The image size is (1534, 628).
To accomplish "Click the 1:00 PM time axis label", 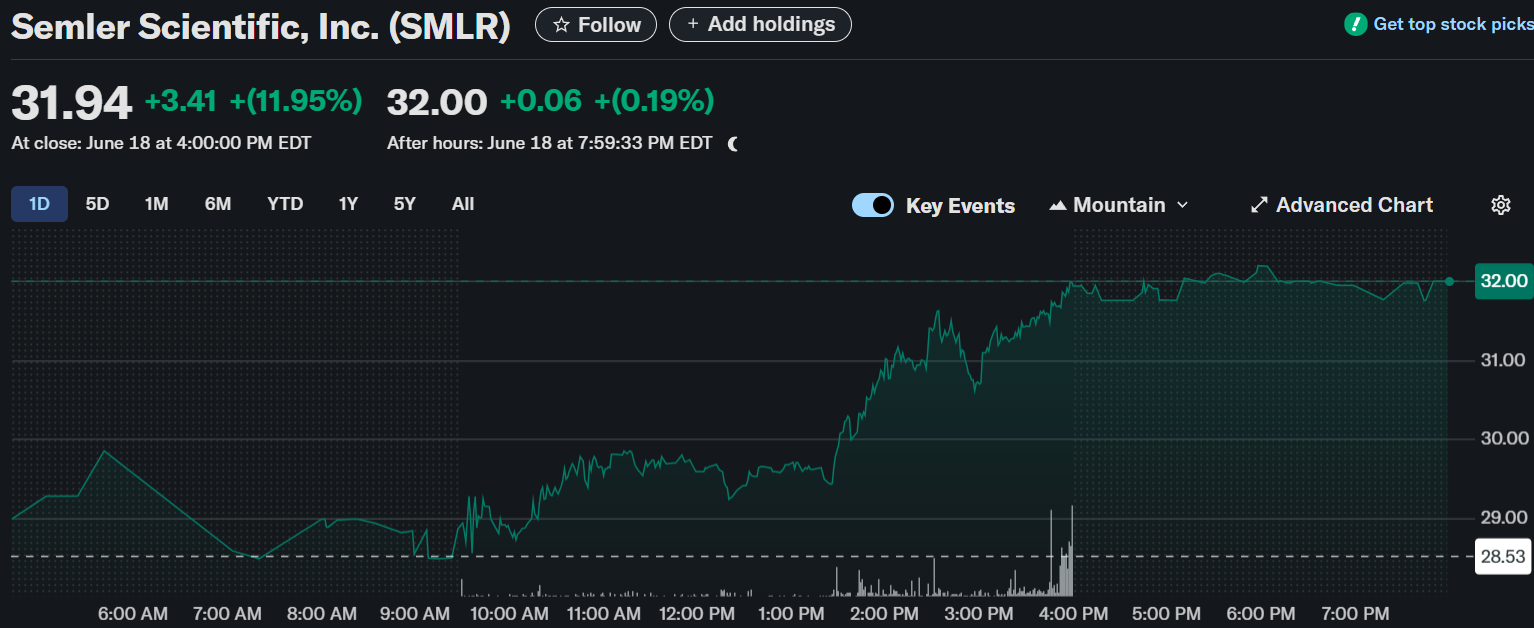I will (x=791, y=613).
